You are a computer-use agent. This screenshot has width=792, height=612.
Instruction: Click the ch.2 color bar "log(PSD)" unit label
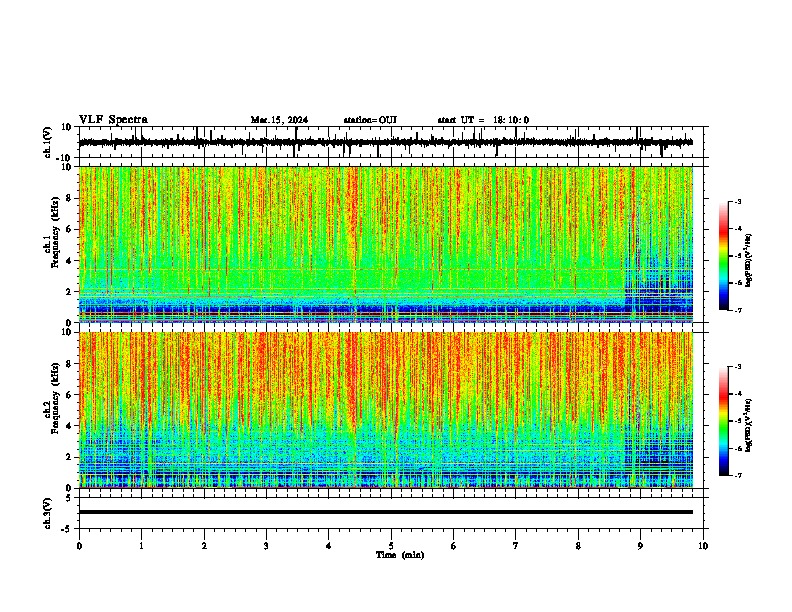pyautogui.click(x=748, y=425)
